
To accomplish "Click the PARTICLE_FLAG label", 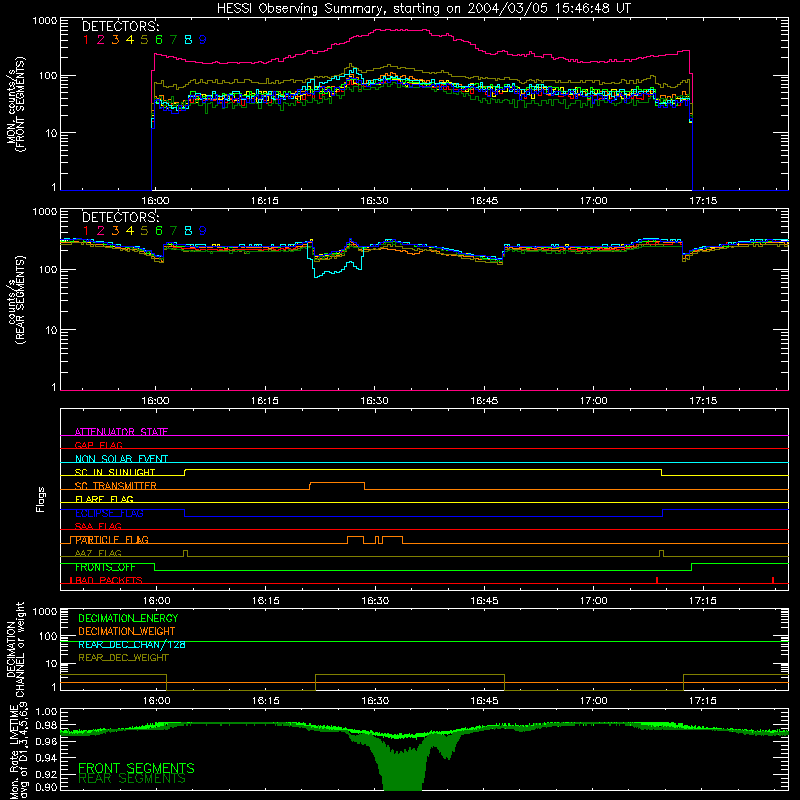I will 112,540.
